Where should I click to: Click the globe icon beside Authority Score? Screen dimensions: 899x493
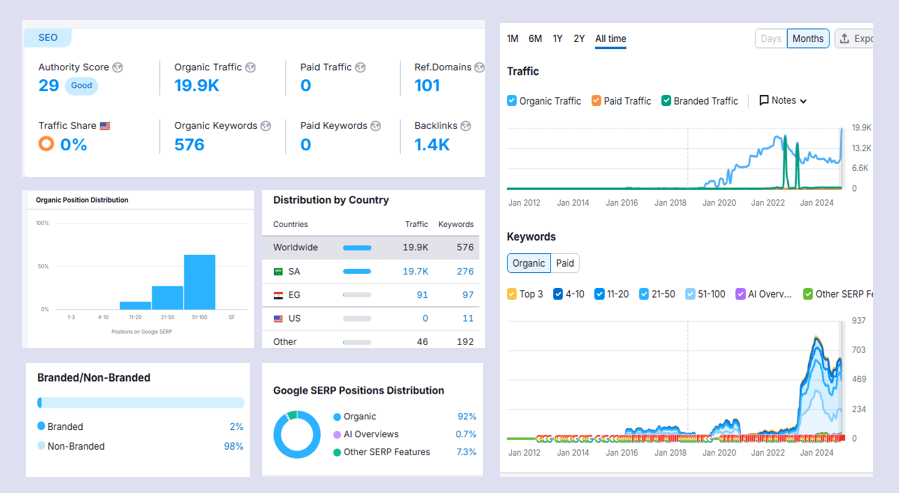click(x=118, y=68)
